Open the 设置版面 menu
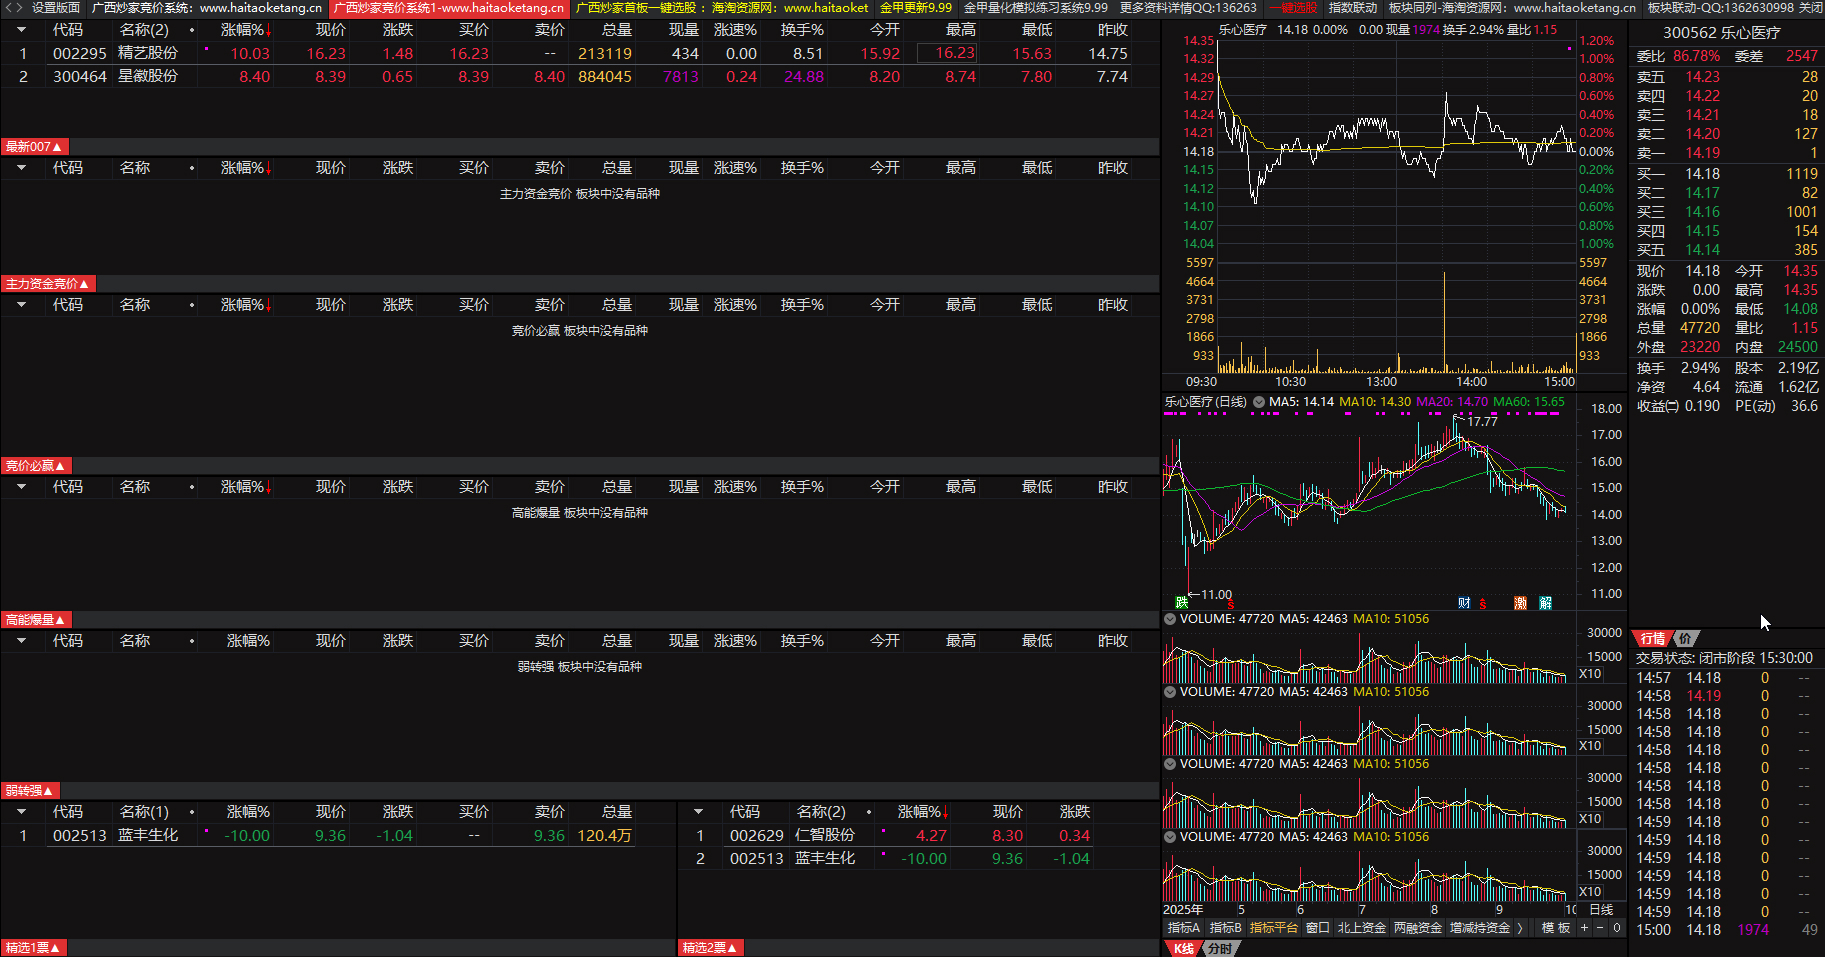The width and height of the screenshot is (1825, 957). [55, 8]
